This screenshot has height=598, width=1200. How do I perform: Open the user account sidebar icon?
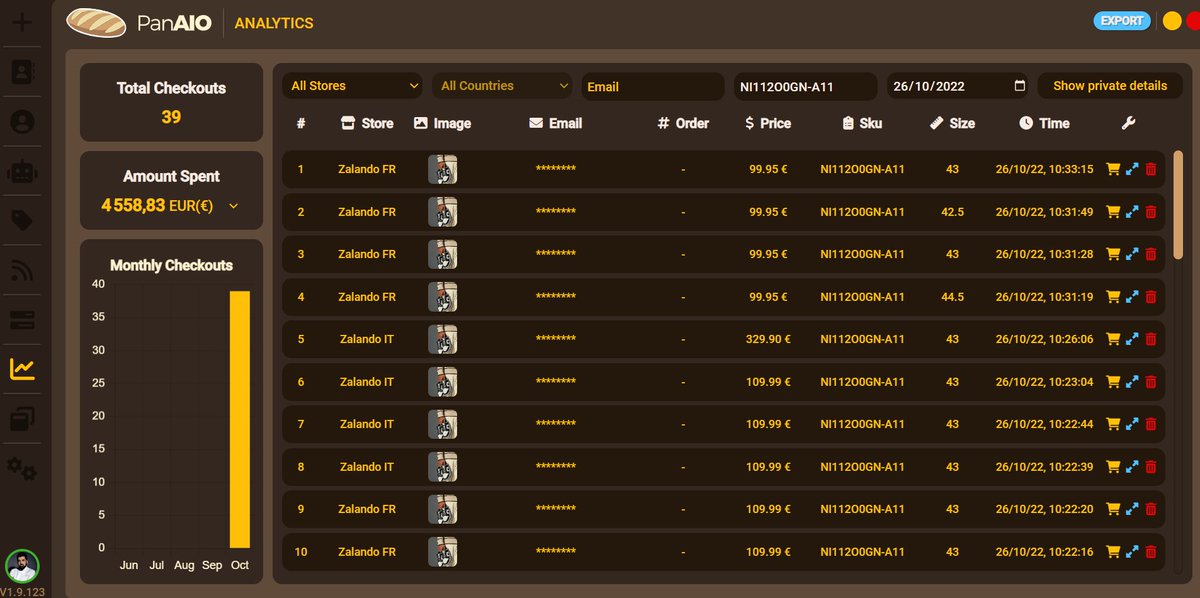22,121
